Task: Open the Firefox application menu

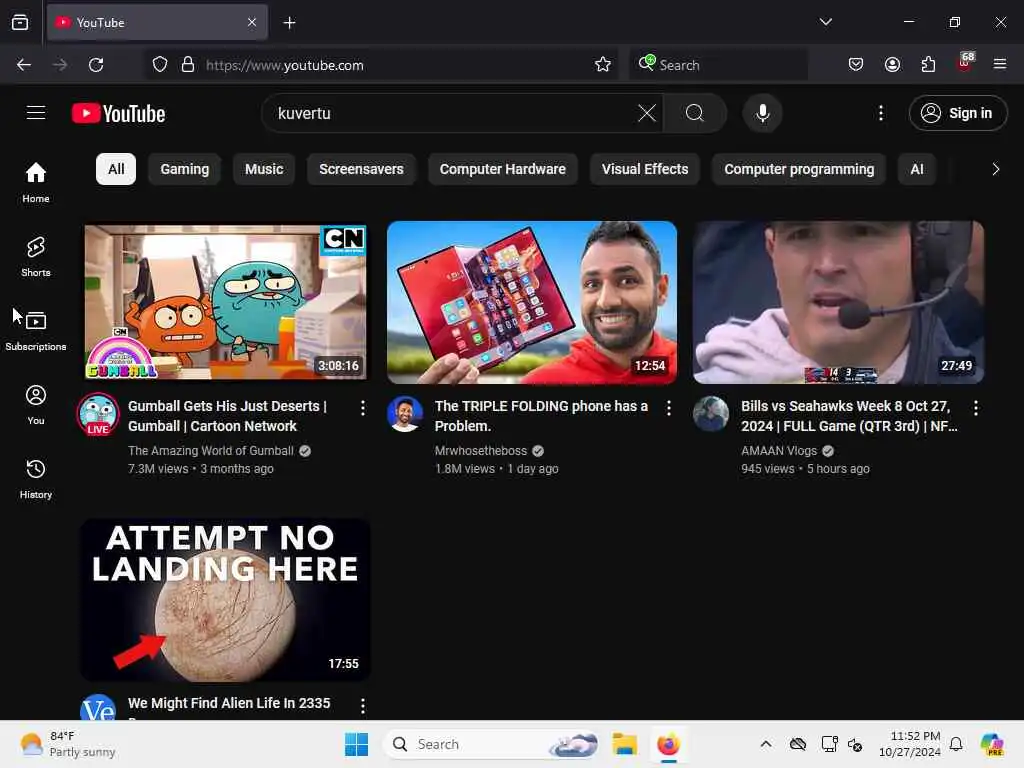Action: coord(1000,65)
